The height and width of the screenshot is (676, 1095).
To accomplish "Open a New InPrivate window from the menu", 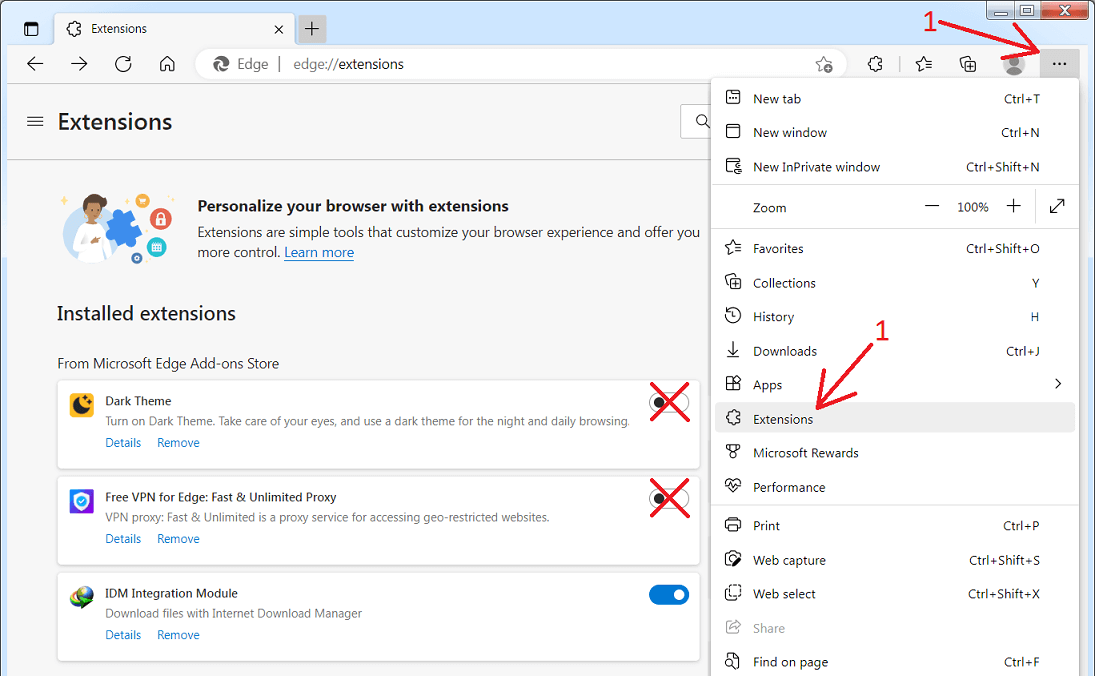I will coord(817,166).
